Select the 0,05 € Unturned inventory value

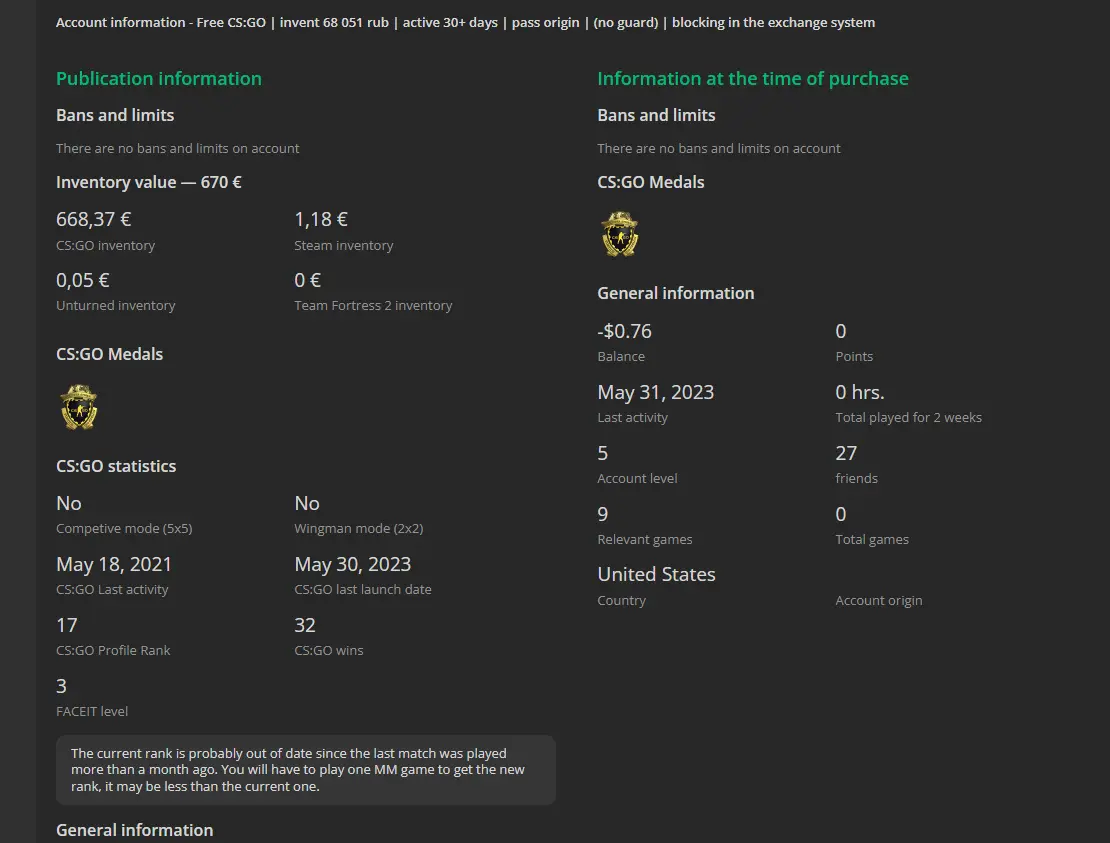point(83,280)
